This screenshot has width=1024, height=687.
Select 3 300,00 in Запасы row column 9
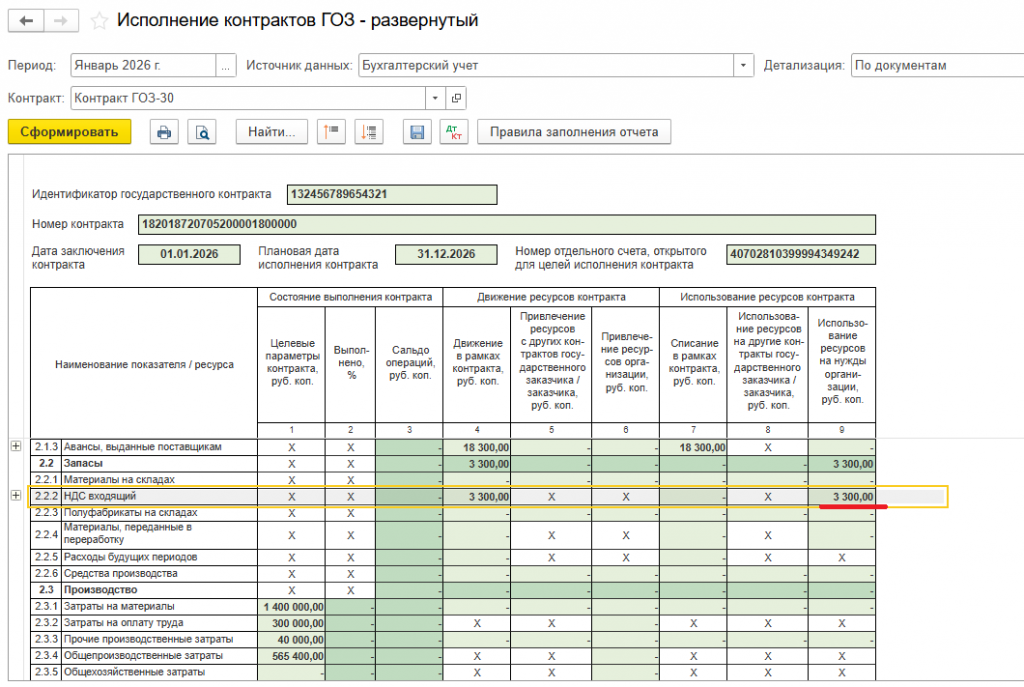[842, 464]
